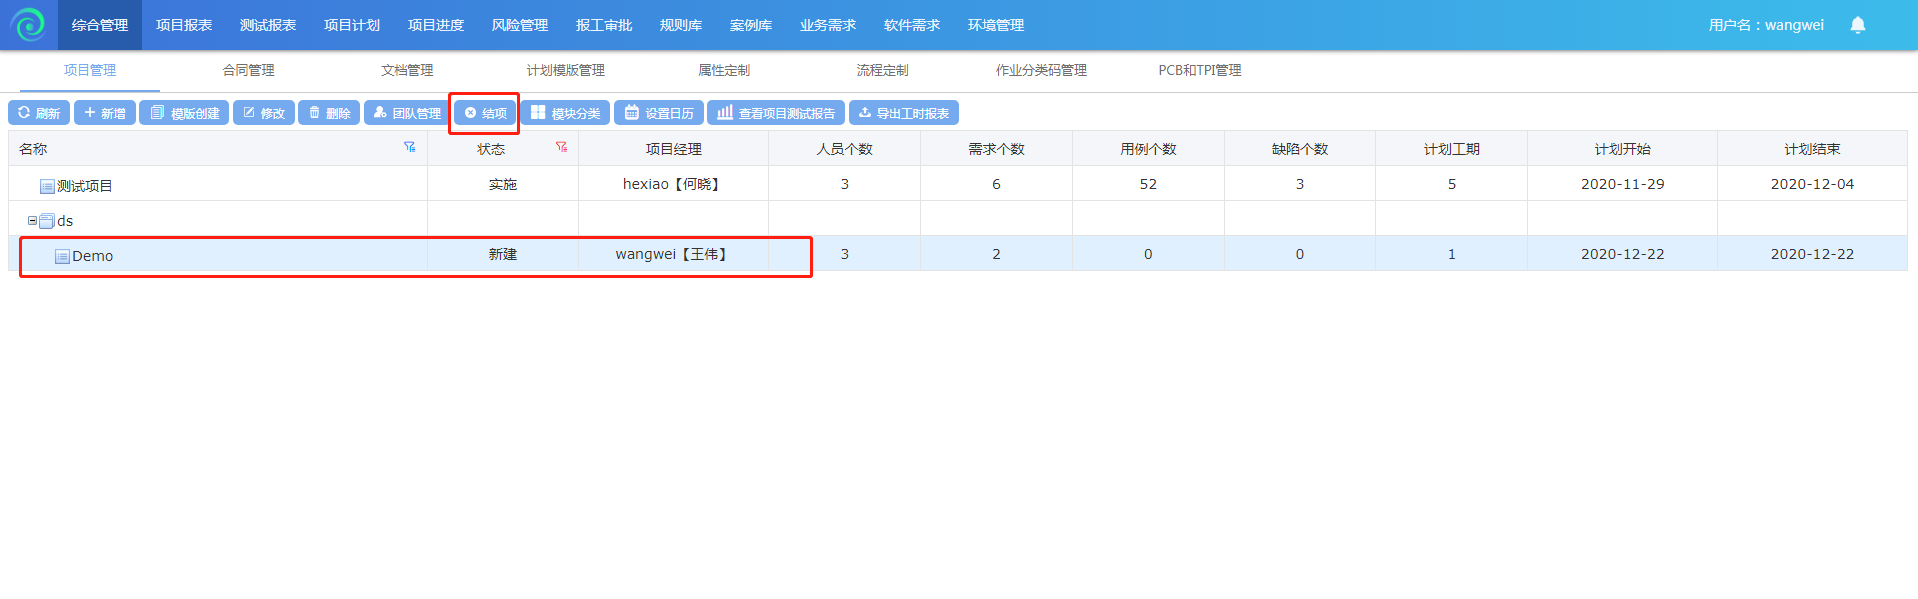Open the filter icon in 状态 column header
1918x599 pixels.
(561, 147)
